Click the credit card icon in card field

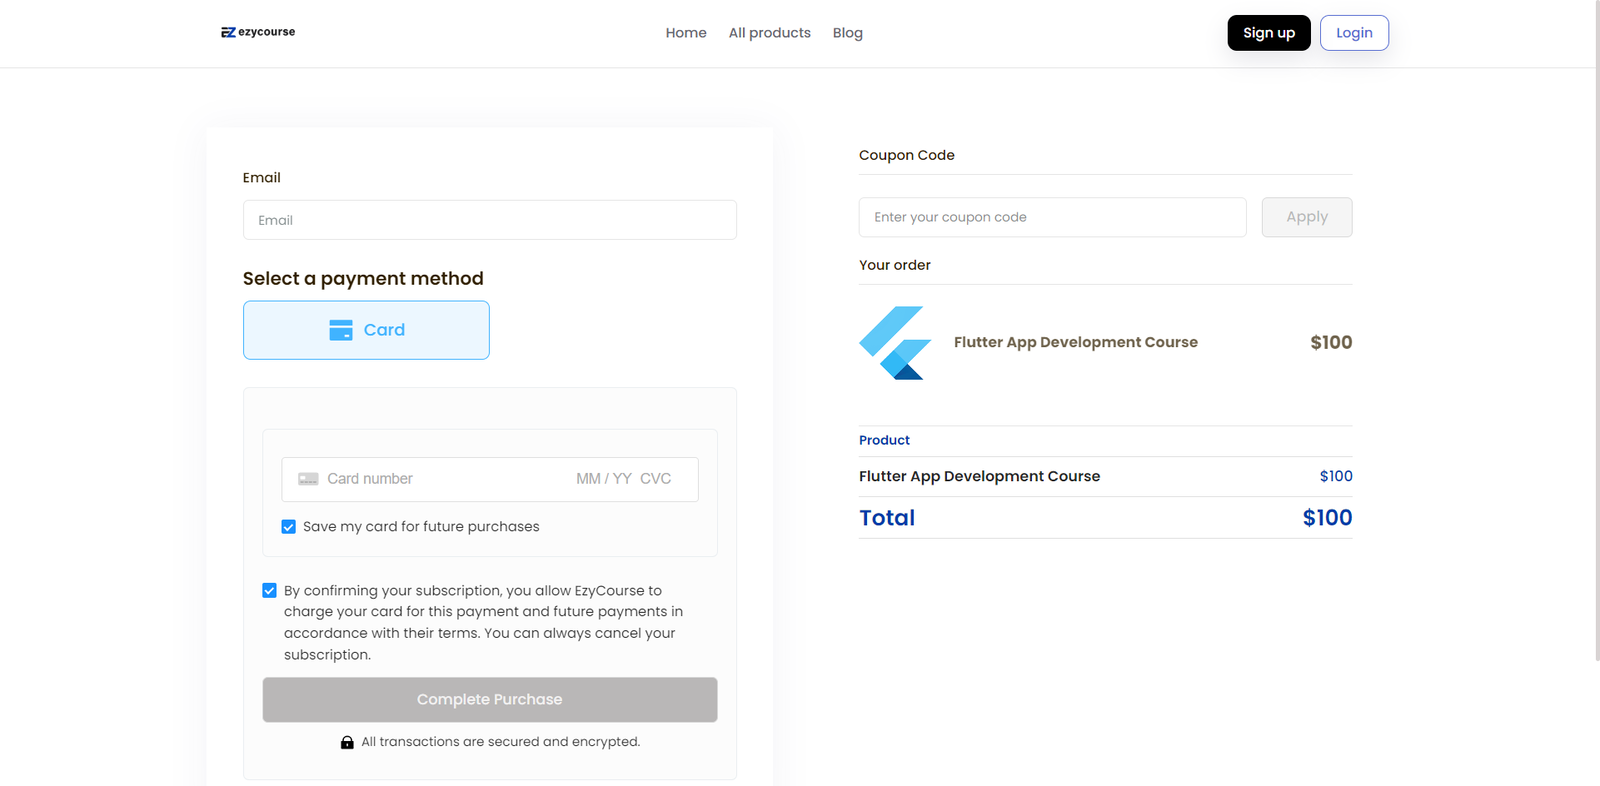tap(308, 479)
